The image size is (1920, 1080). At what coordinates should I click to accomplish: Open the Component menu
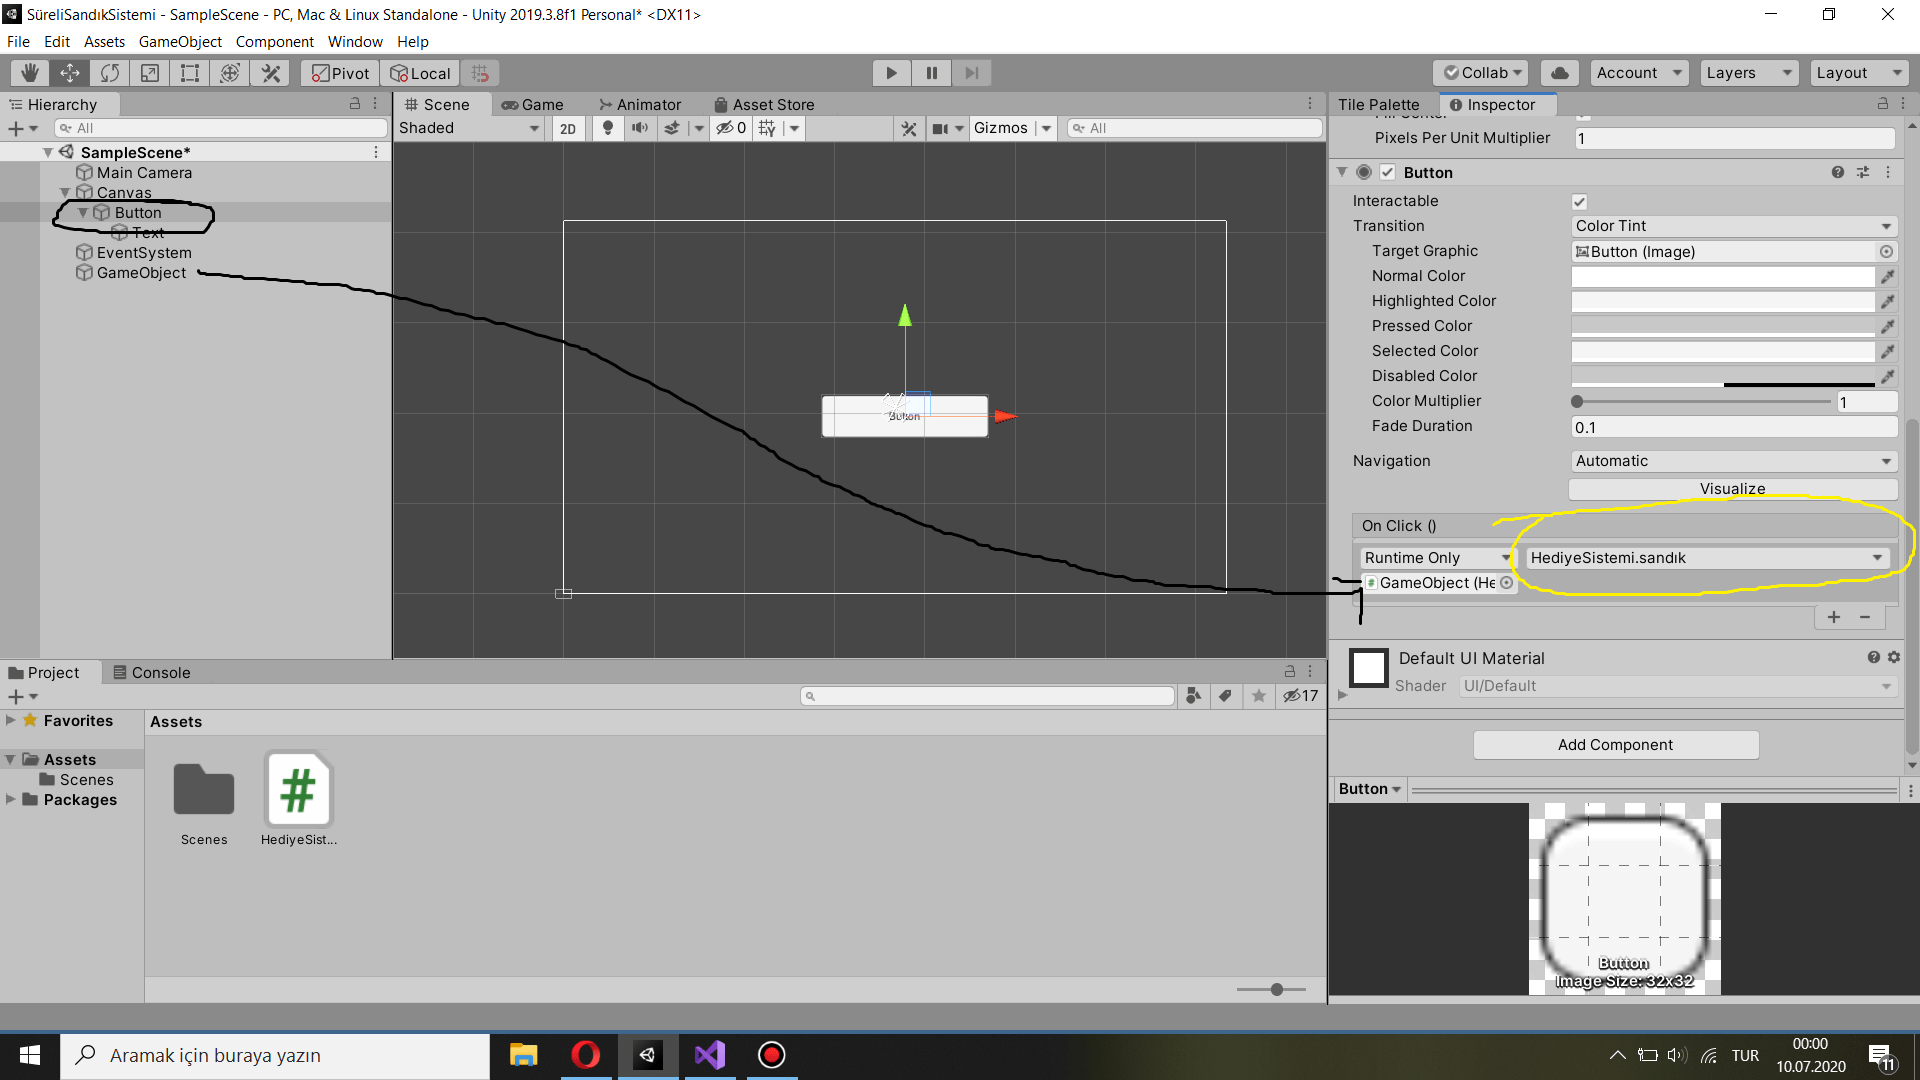tap(274, 42)
